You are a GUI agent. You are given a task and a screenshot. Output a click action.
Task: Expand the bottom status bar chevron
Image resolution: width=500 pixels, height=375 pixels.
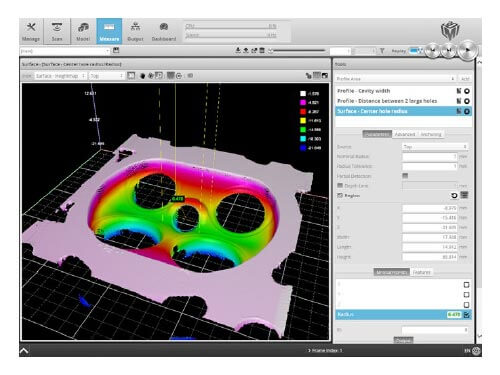[24, 350]
